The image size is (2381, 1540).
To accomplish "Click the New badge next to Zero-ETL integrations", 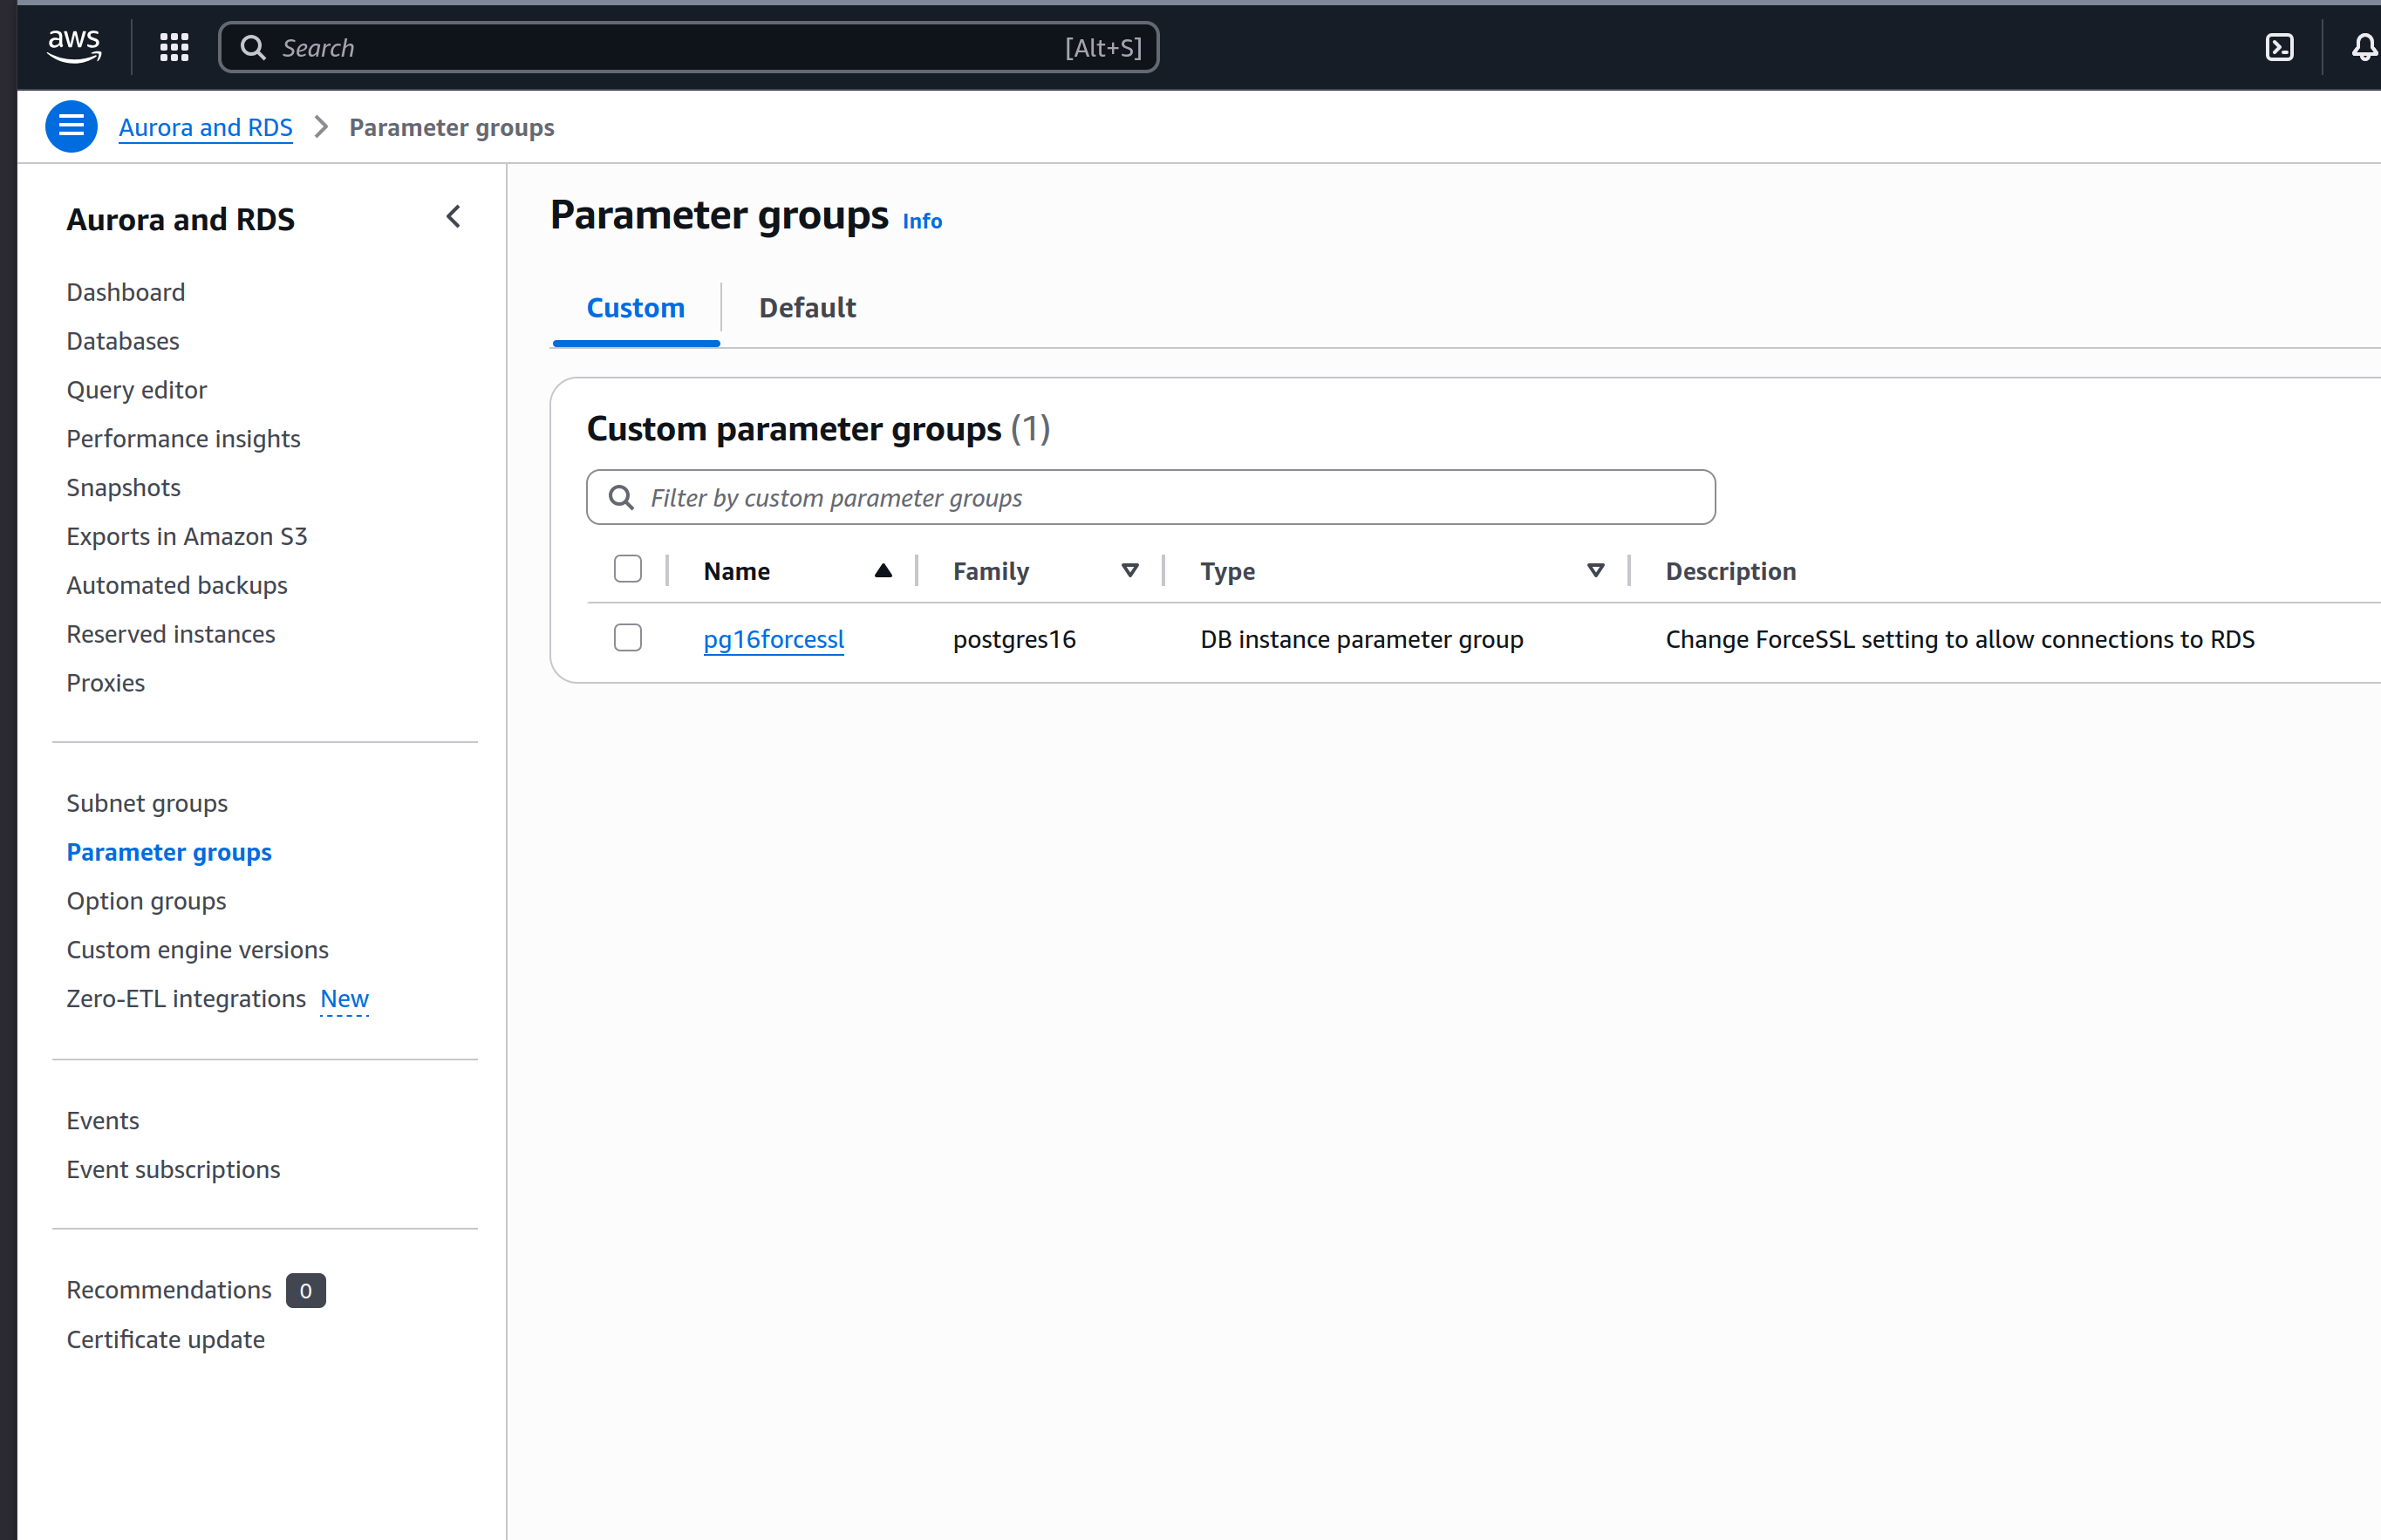I will (345, 999).
